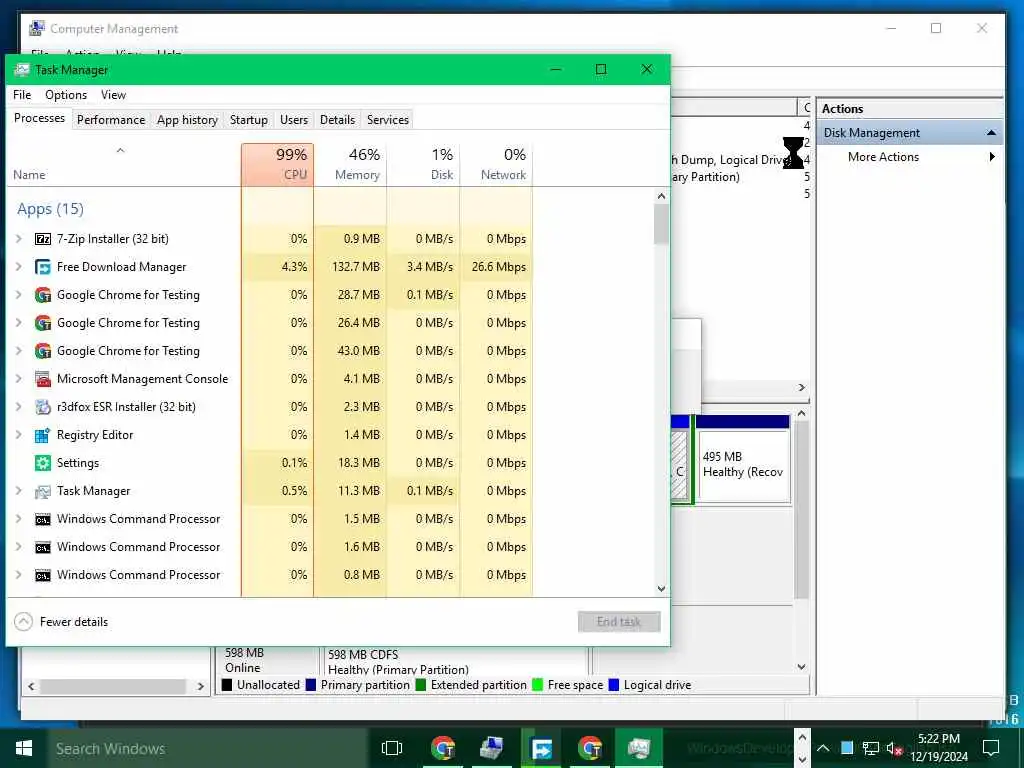Sort processes by Memory column
The height and width of the screenshot is (768, 1024).
click(351, 165)
